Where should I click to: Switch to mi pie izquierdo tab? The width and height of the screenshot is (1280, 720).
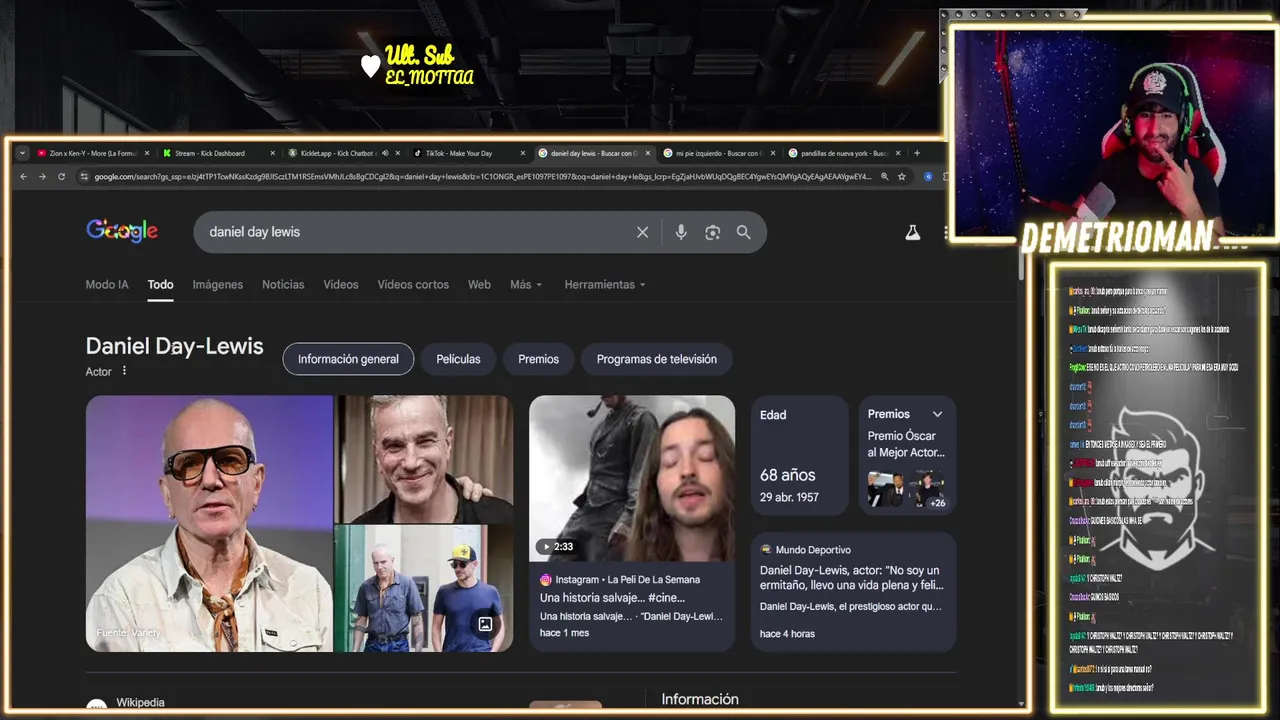pos(718,153)
